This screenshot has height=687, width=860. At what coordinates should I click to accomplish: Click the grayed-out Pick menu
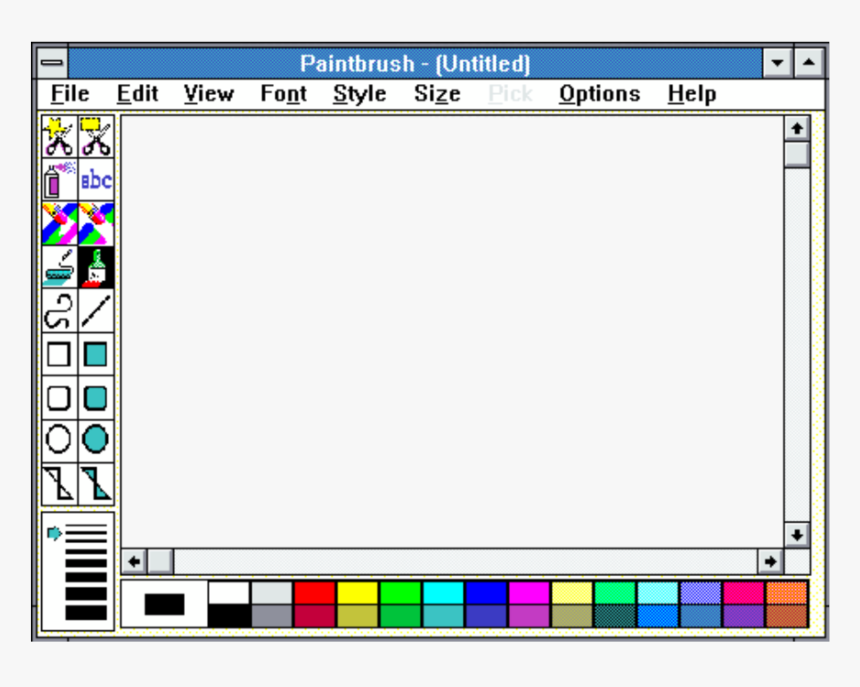(x=510, y=94)
